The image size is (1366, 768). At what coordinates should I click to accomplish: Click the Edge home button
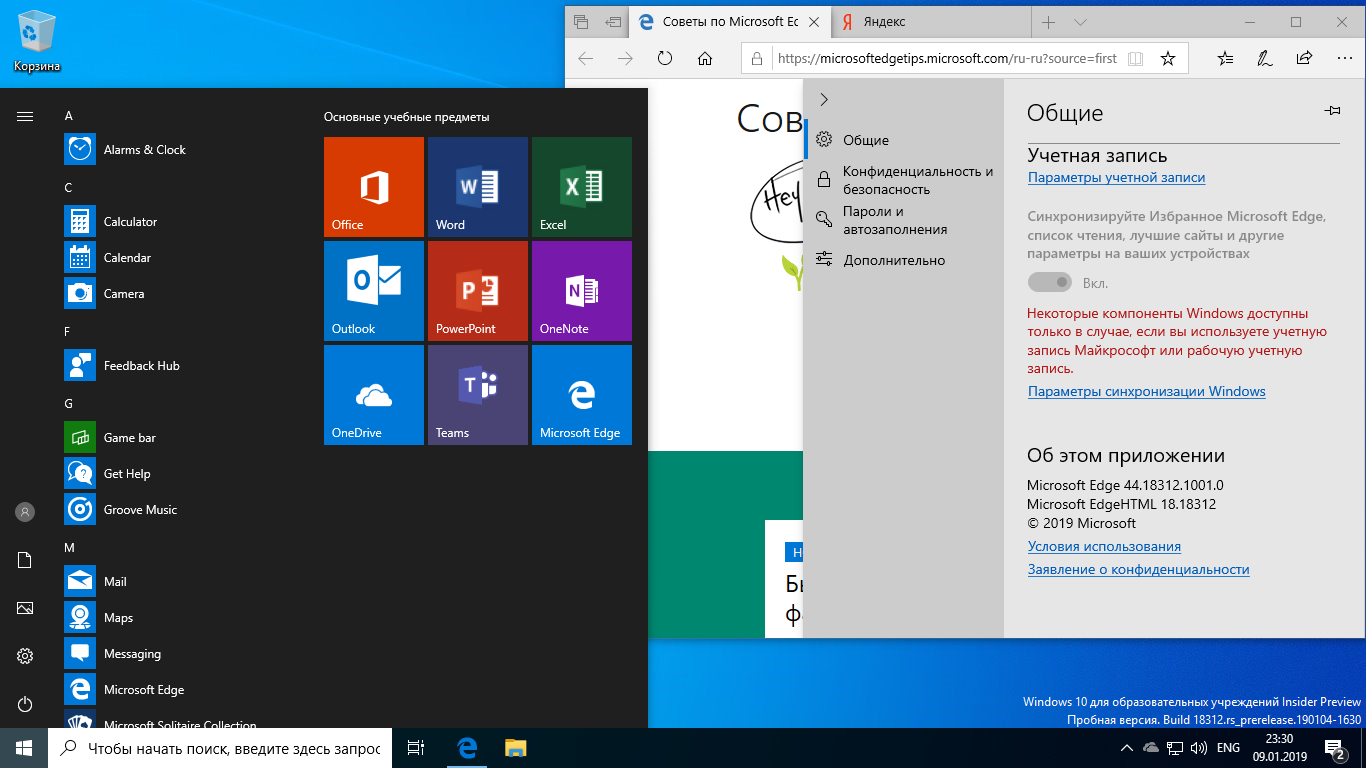pyautogui.click(x=705, y=58)
